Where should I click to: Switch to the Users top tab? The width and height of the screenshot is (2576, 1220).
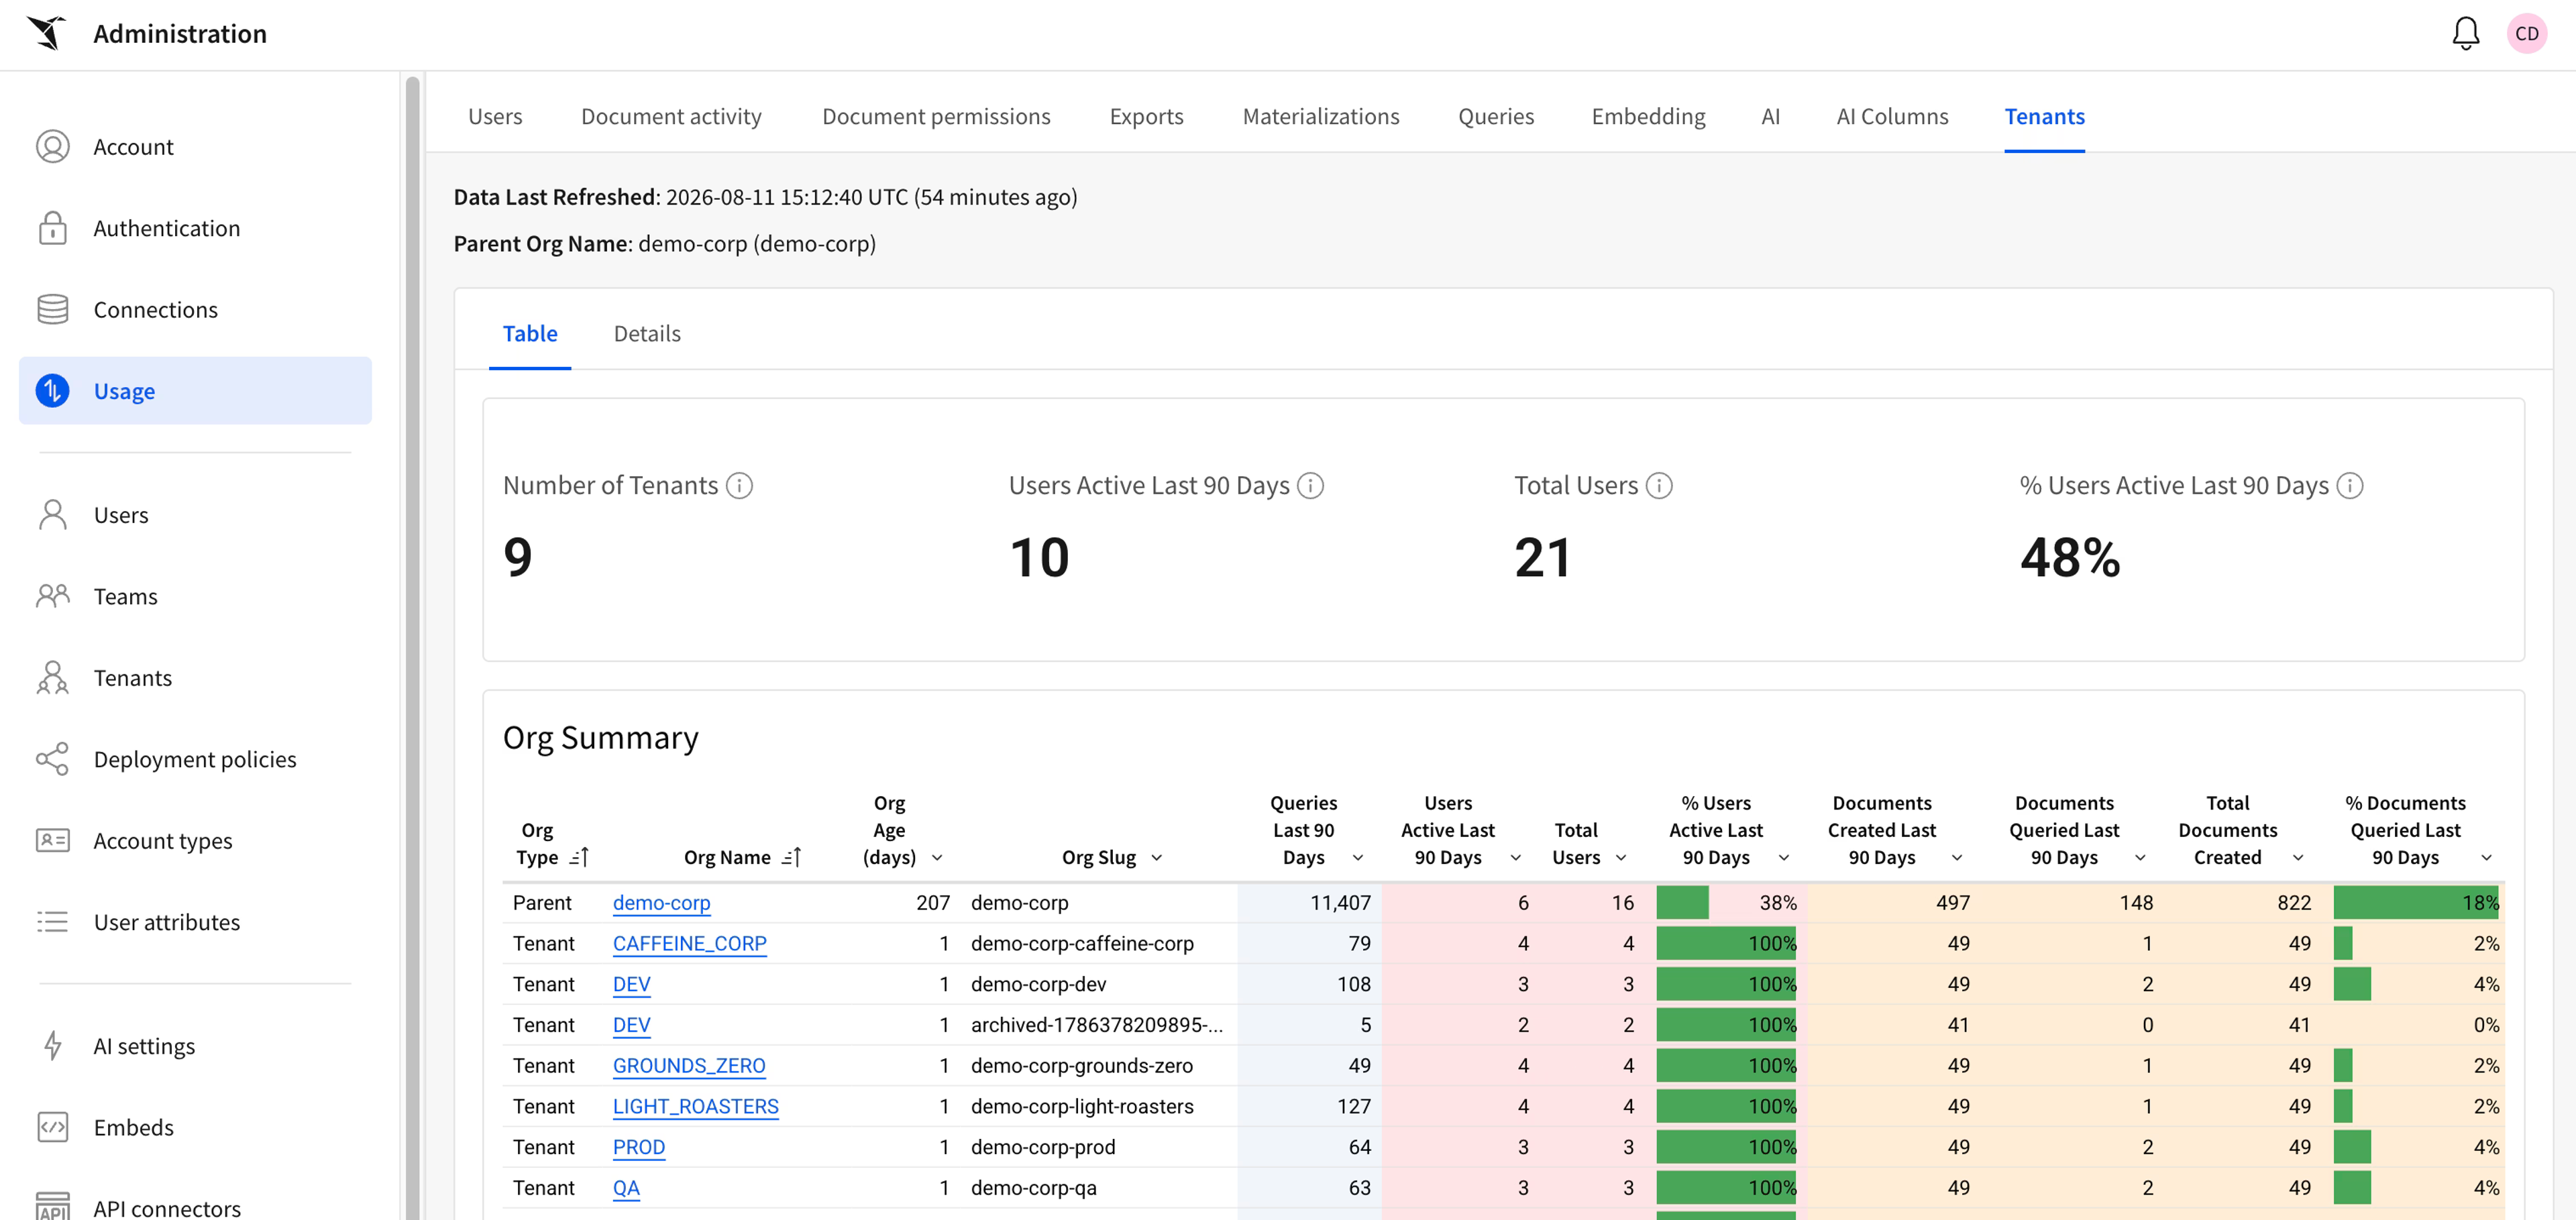pyautogui.click(x=495, y=117)
